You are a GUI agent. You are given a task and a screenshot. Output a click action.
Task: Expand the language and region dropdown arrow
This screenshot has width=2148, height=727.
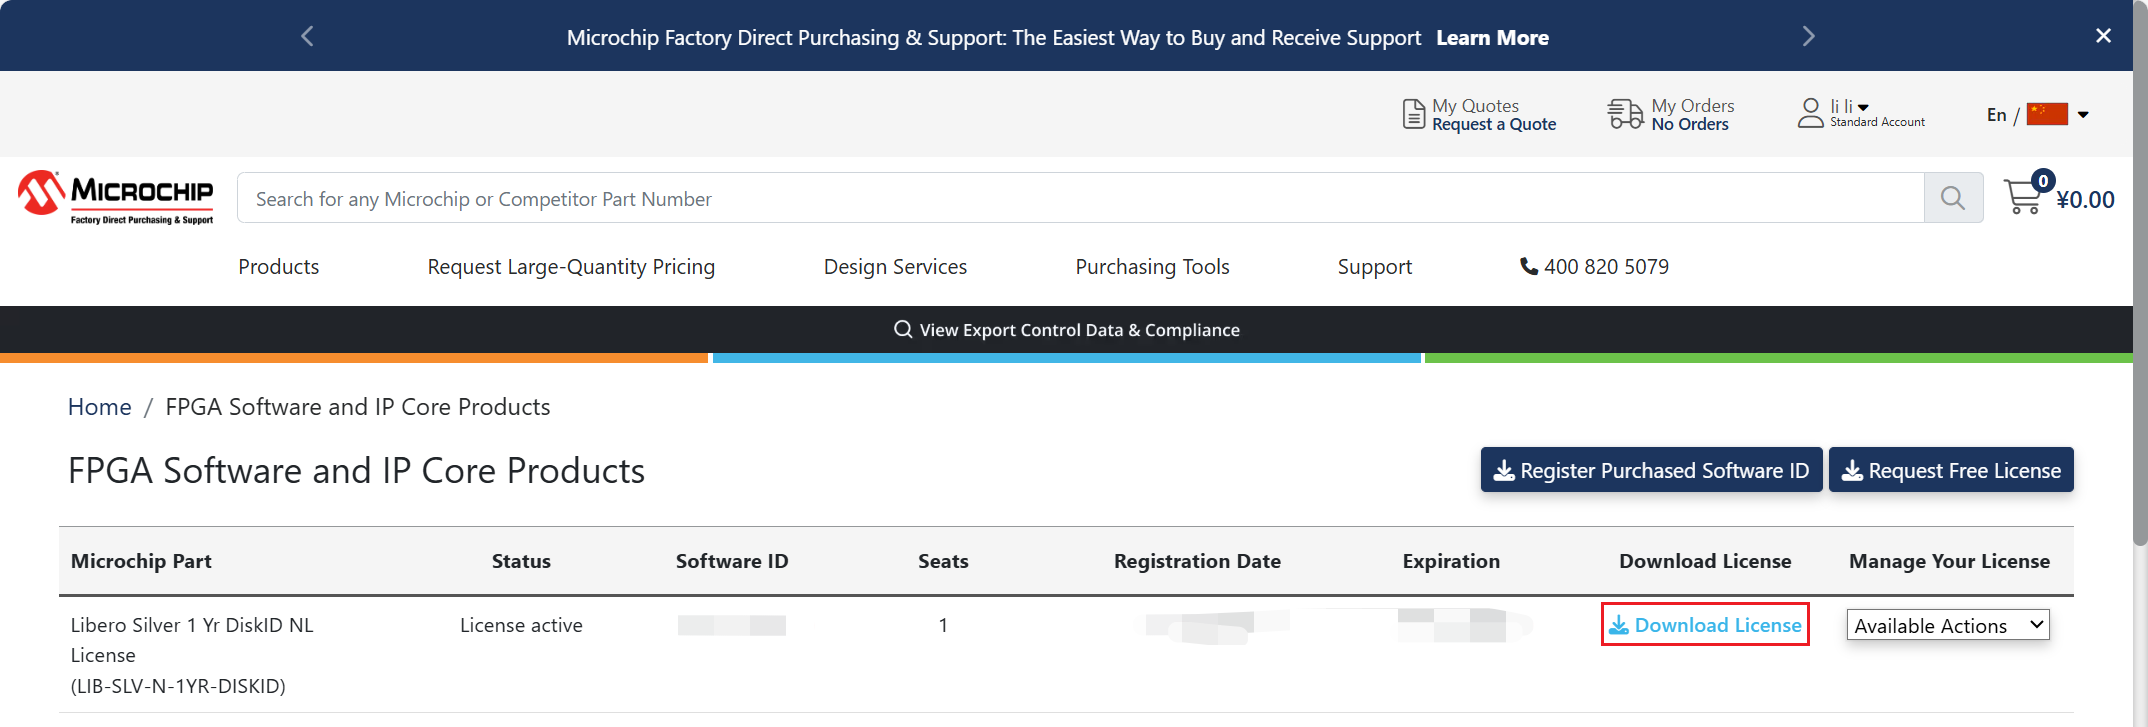pos(2083,115)
